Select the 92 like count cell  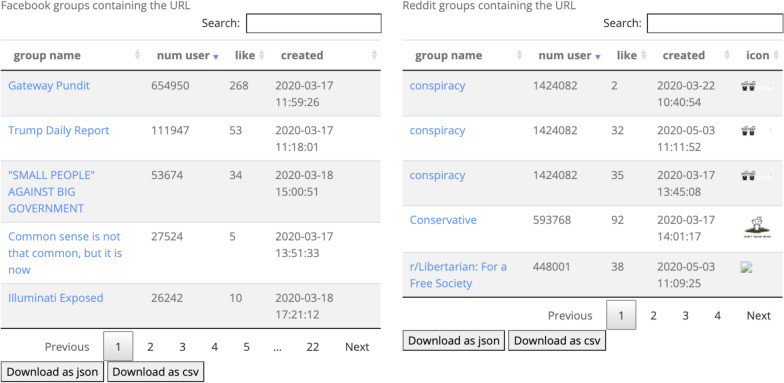pyautogui.click(x=617, y=220)
